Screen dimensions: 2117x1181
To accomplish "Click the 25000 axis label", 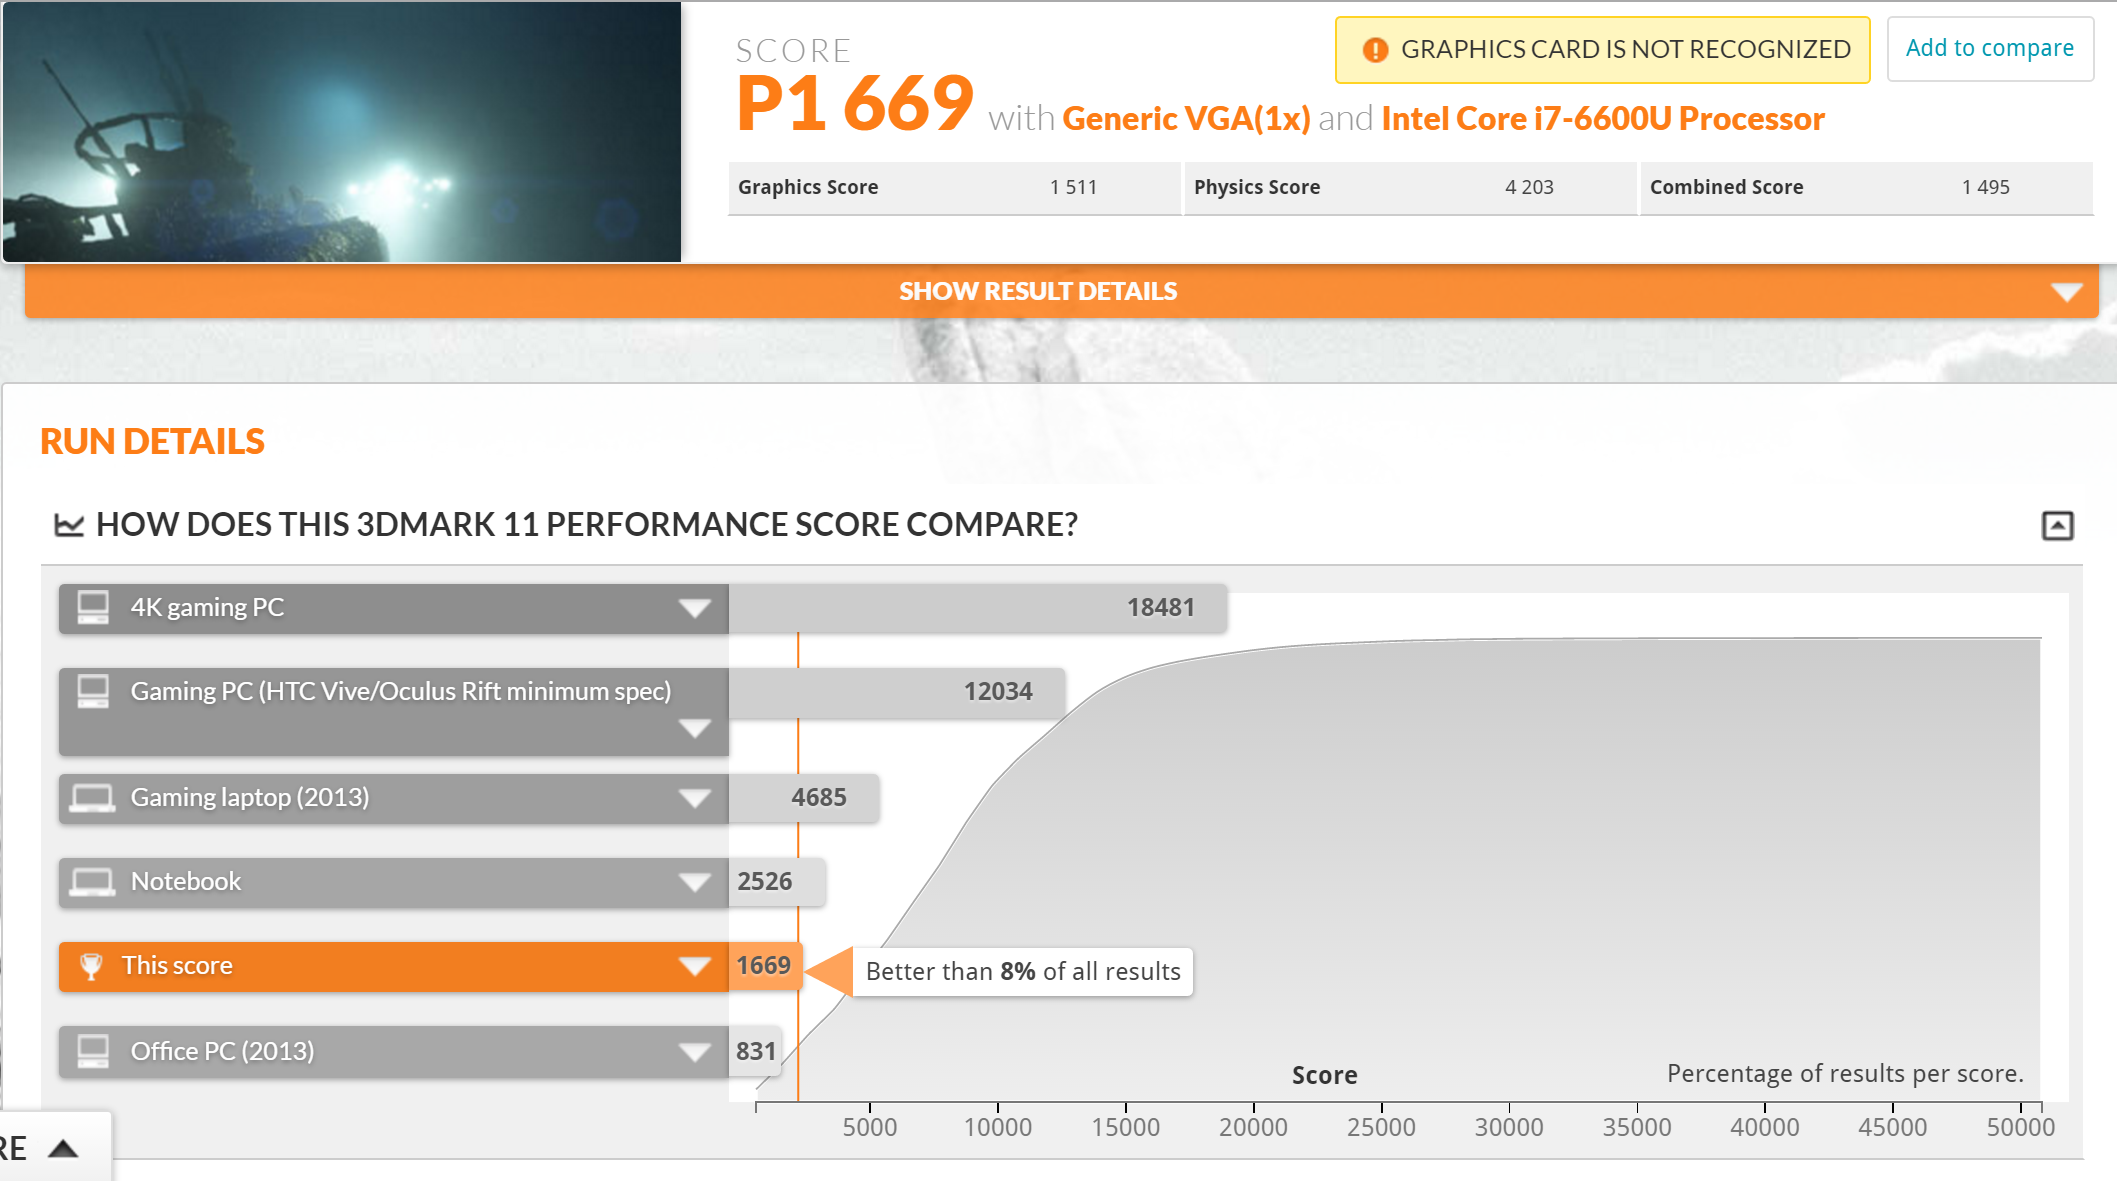I will coord(1381,1127).
